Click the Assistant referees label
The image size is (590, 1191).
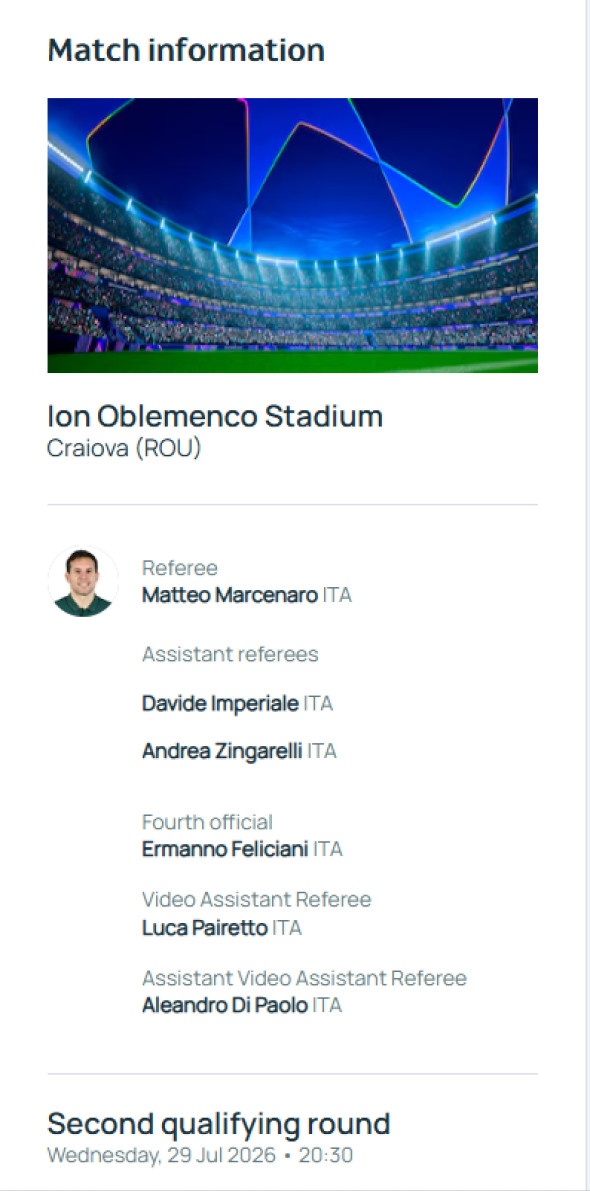point(230,655)
